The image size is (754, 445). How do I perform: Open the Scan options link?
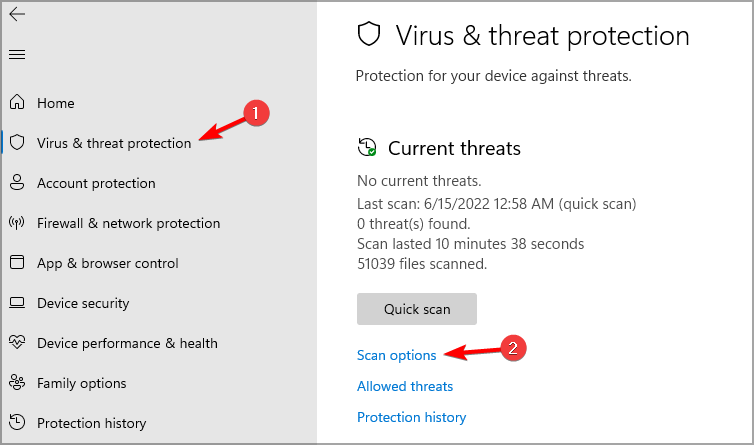(x=396, y=355)
